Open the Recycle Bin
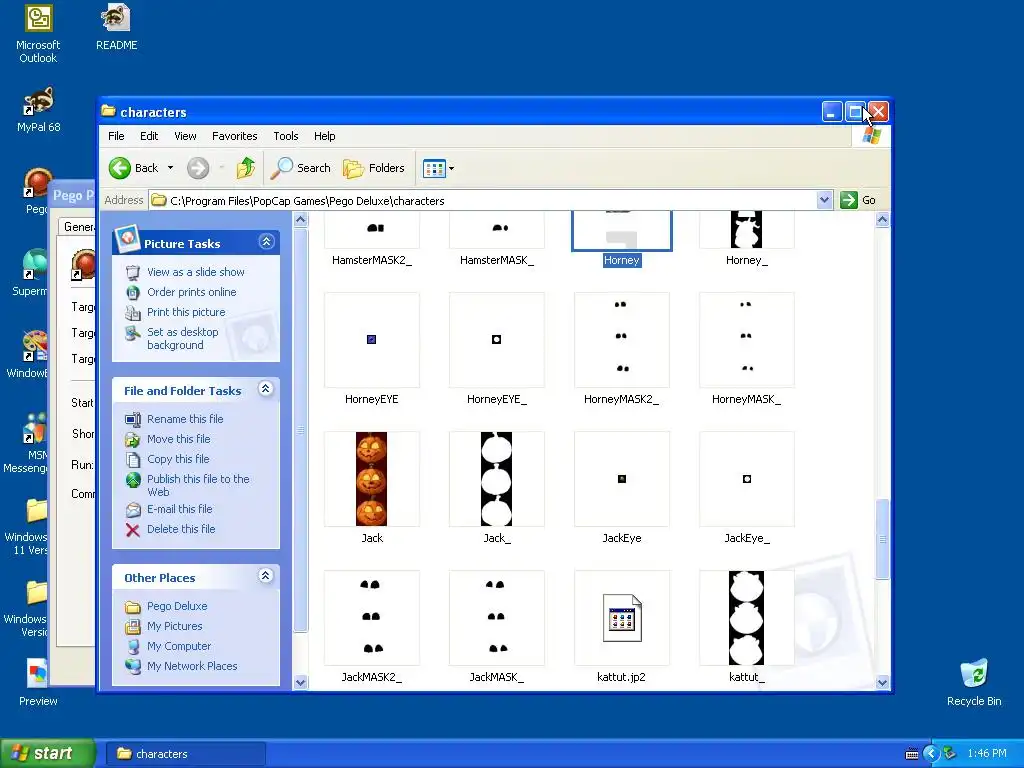 (974, 683)
